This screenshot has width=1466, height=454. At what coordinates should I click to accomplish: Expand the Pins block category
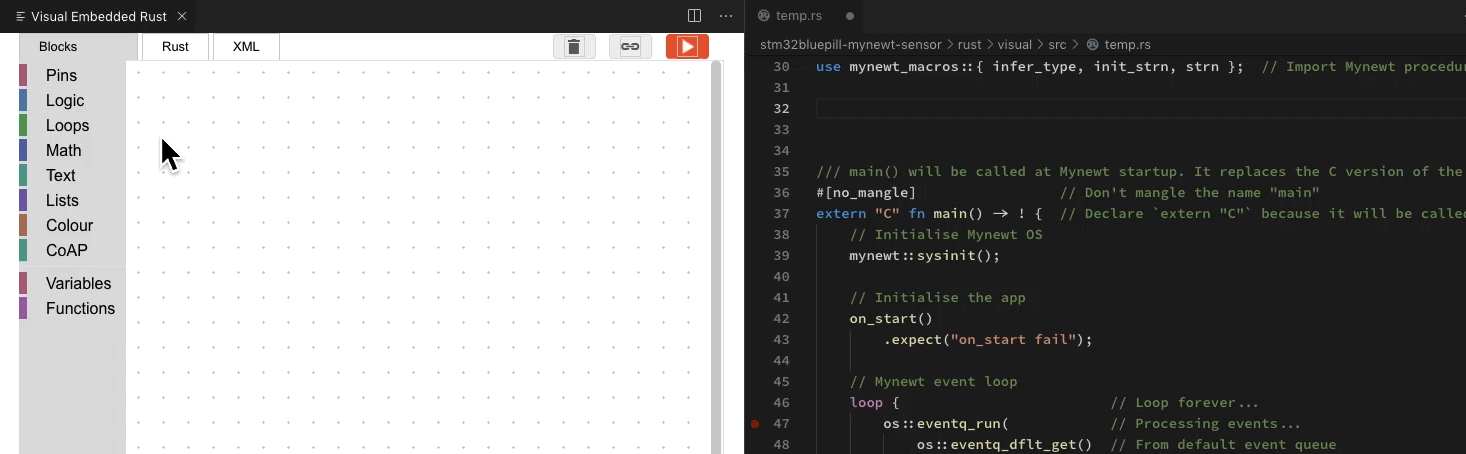coord(61,76)
